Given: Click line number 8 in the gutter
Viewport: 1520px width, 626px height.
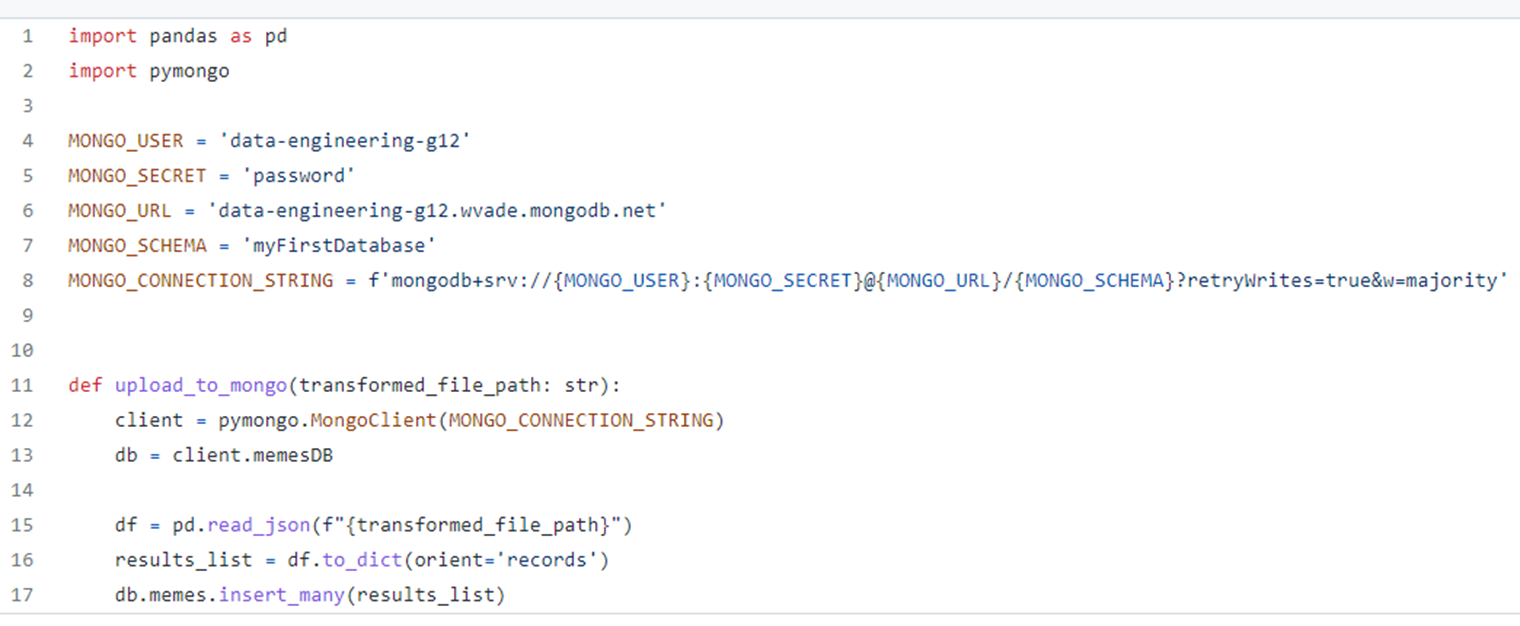Looking at the screenshot, I should [x=27, y=281].
